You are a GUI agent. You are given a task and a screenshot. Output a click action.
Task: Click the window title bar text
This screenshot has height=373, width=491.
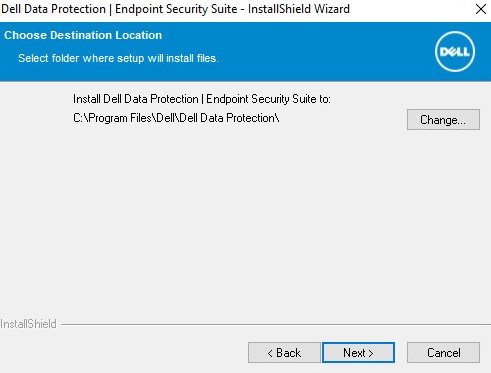coord(175,9)
